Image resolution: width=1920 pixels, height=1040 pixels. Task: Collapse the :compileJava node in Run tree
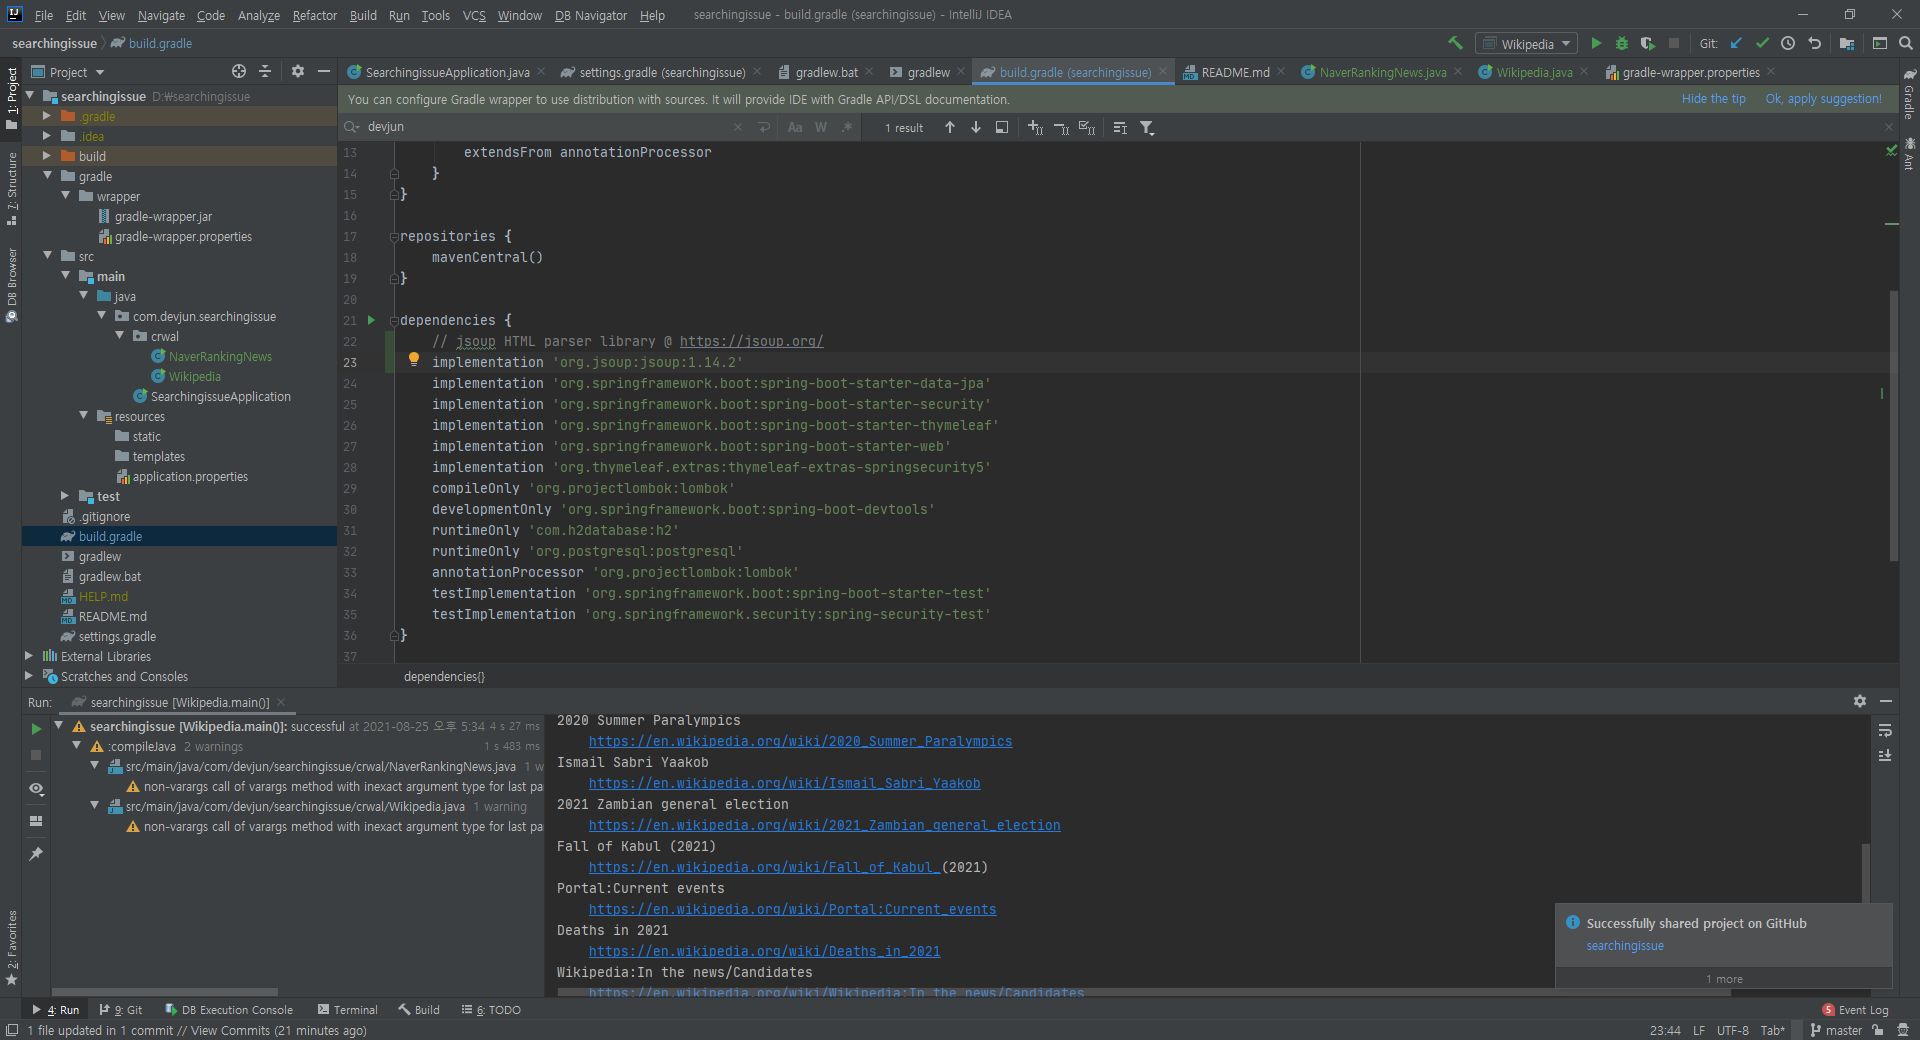[77, 746]
